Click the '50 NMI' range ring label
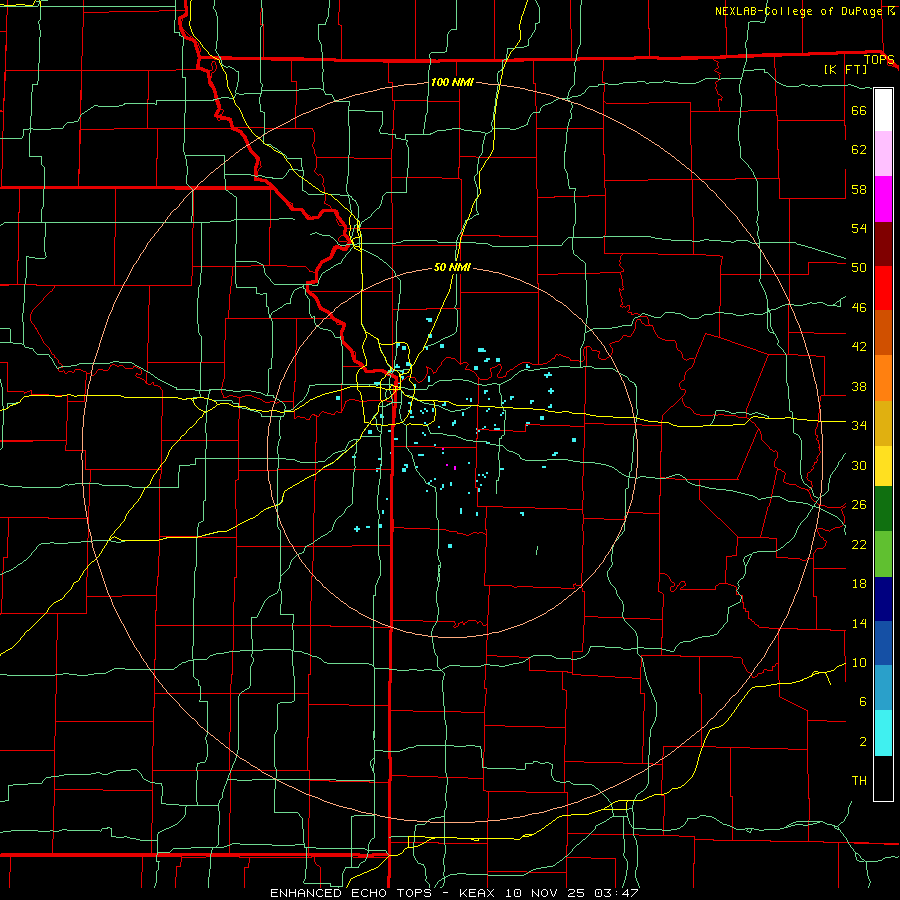 point(452,267)
